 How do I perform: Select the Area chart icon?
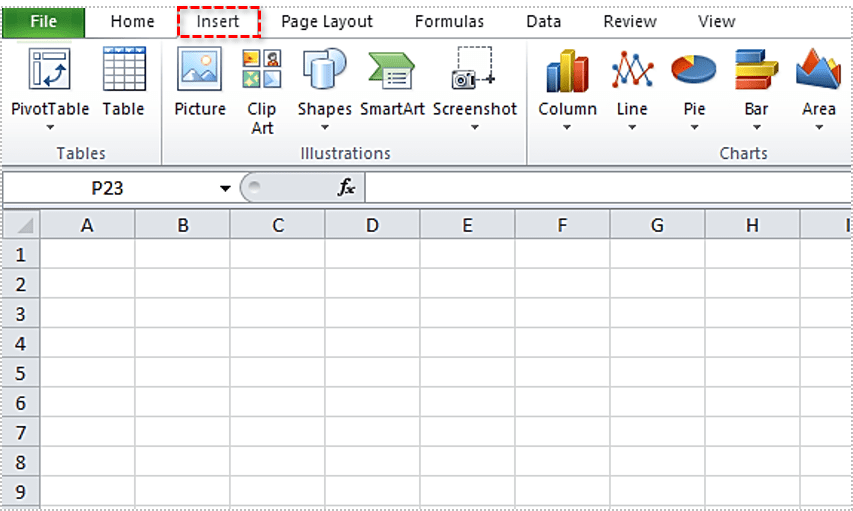[x=818, y=70]
